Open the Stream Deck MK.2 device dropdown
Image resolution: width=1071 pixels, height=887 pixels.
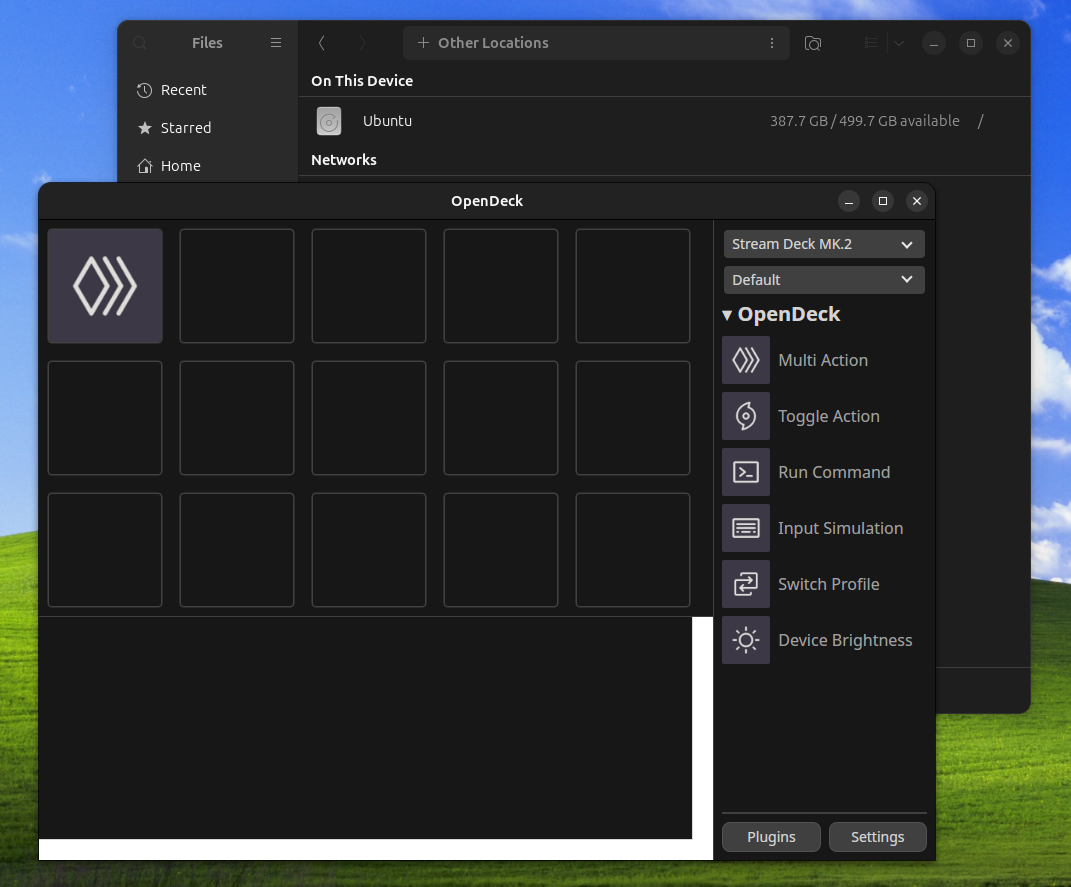pos(824,244)
